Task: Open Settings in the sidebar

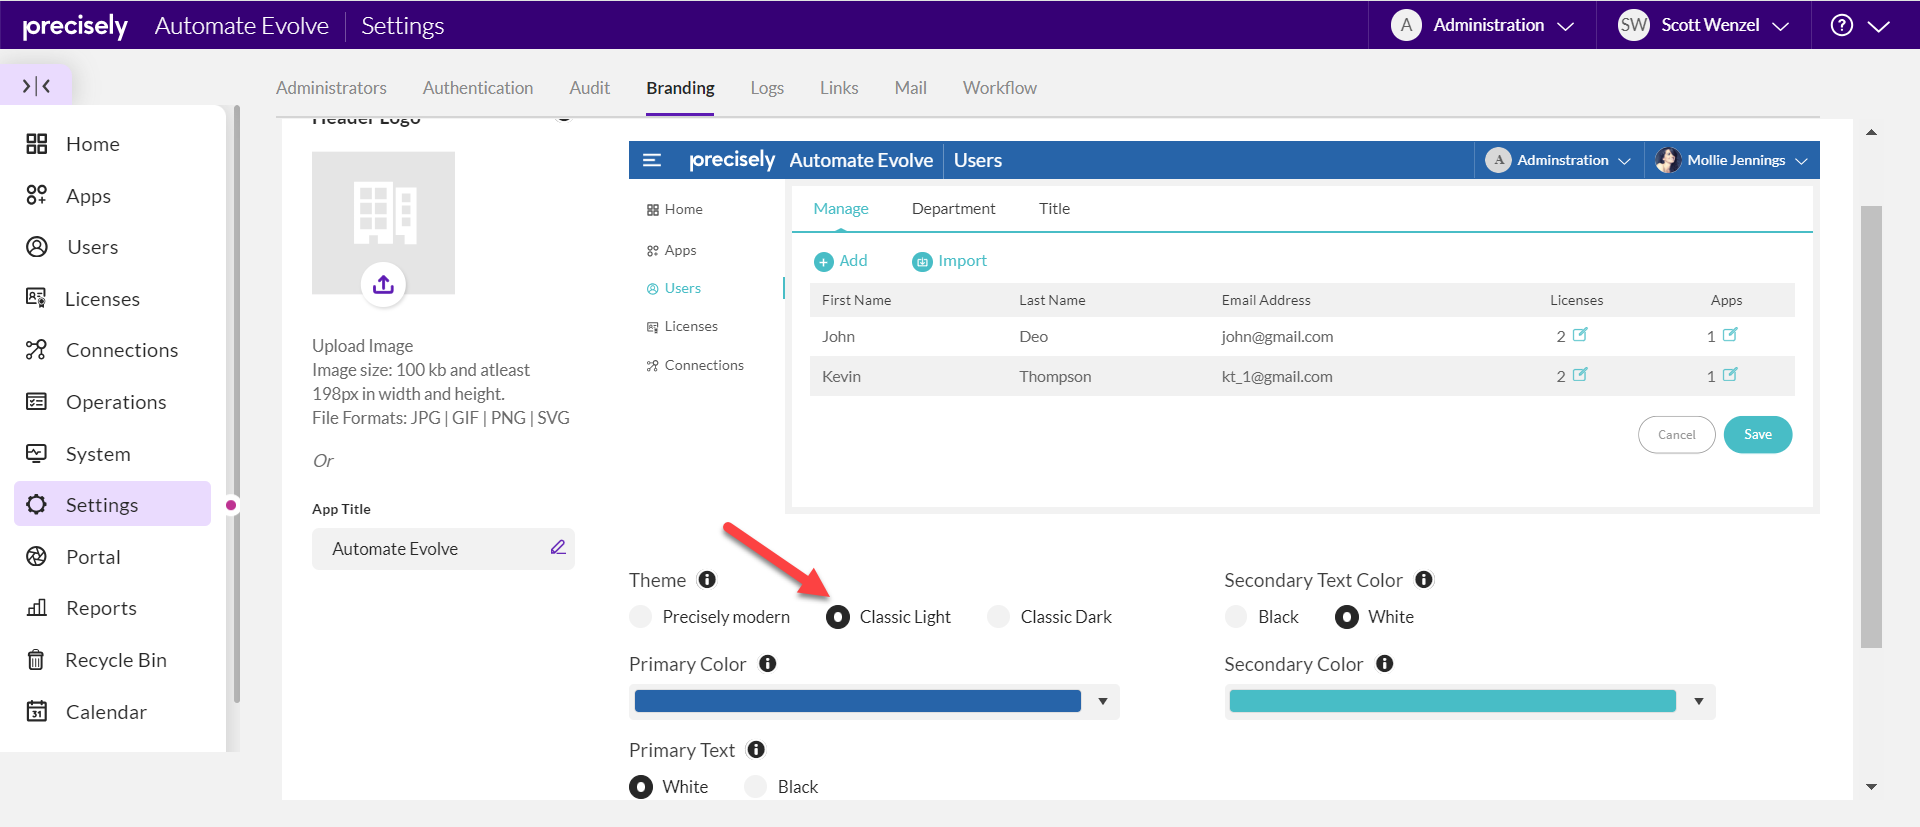Action: point(112,504)
